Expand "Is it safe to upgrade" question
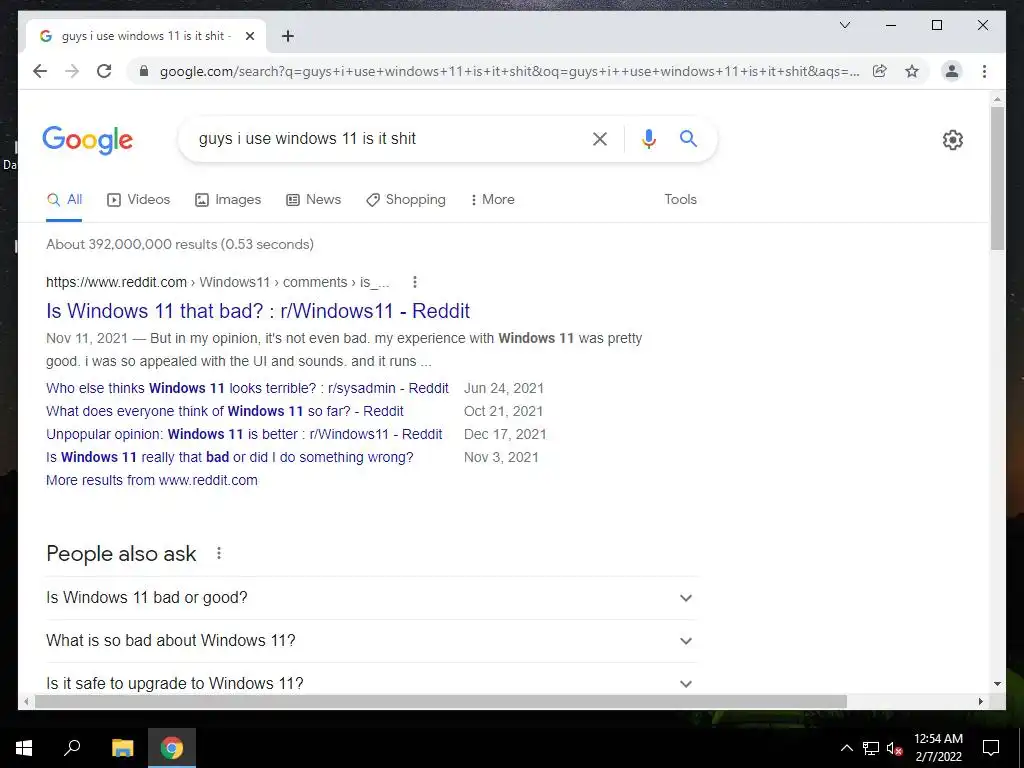Screen dimensions: 1024x768 [x=371, y=683]
